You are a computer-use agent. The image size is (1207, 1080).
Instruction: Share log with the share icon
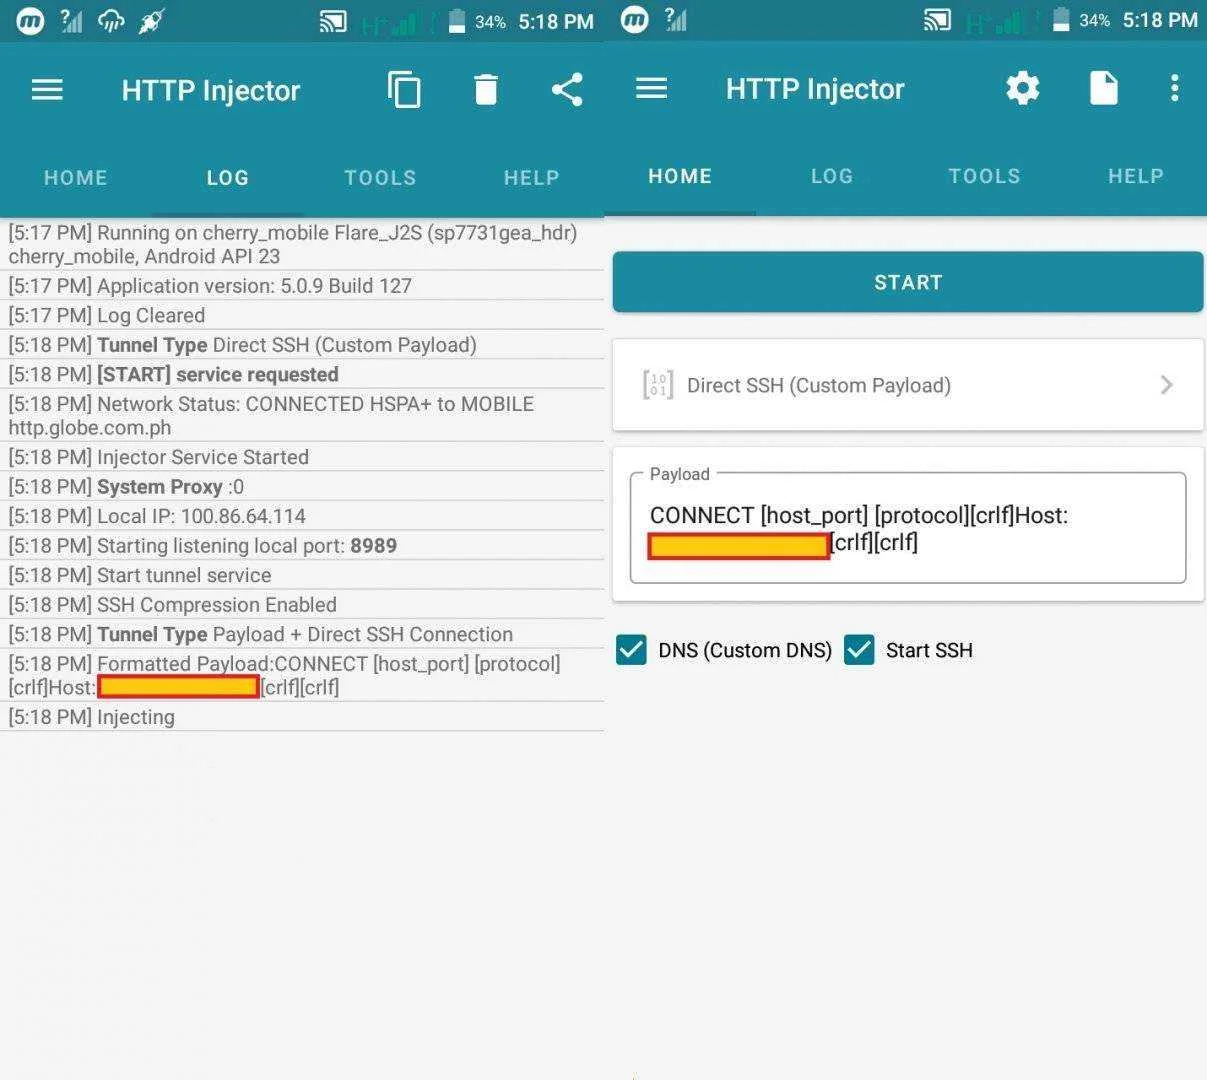[567, 90]
